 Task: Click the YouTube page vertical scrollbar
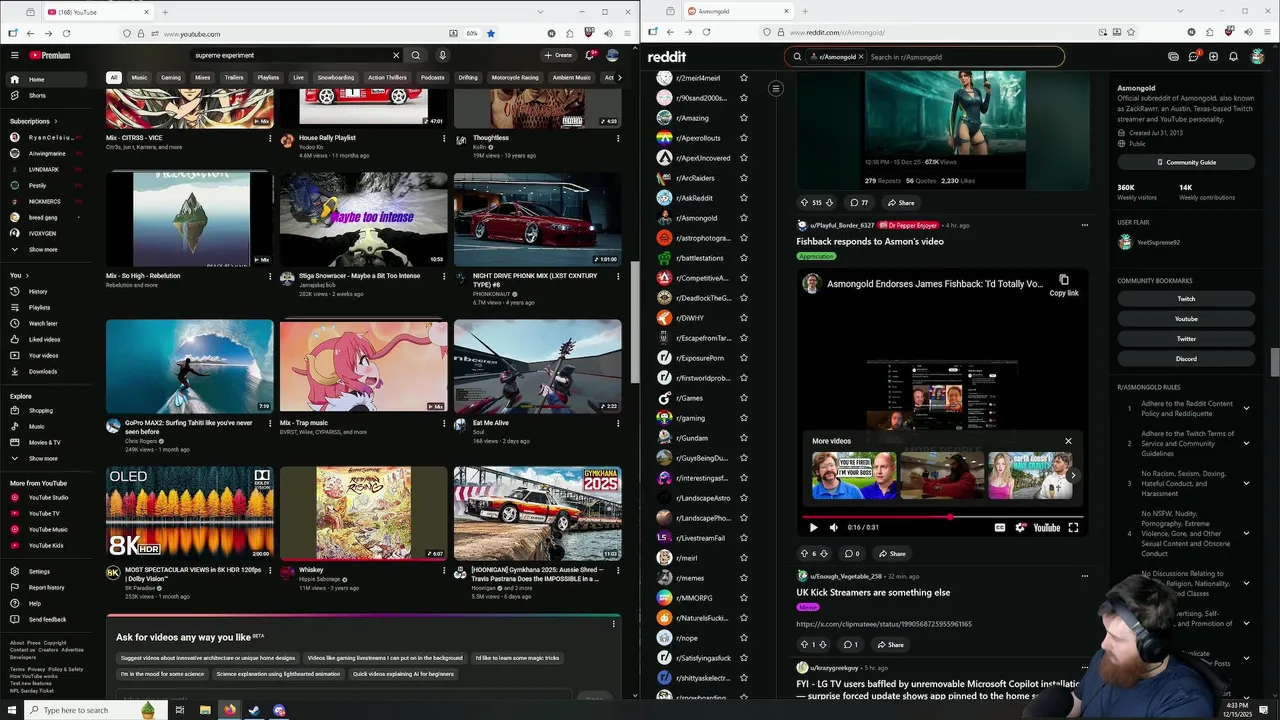[x=635, y=320]
